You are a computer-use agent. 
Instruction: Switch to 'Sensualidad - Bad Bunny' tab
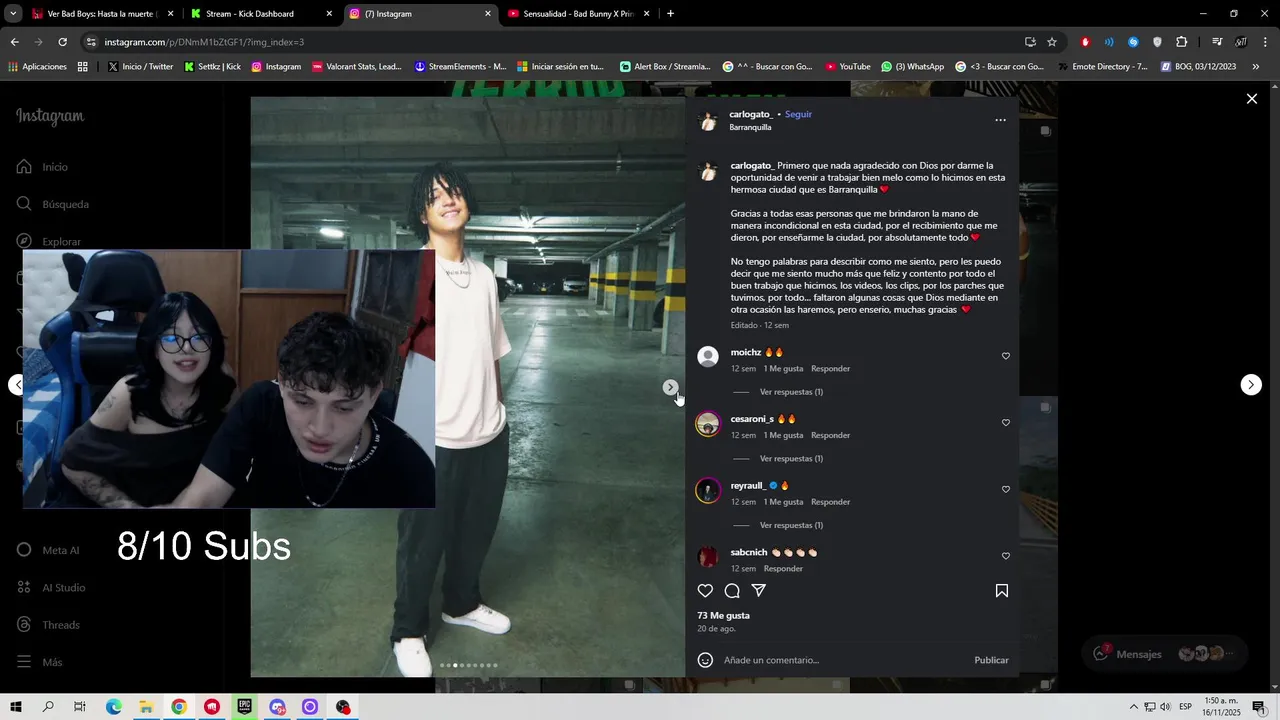579,14
